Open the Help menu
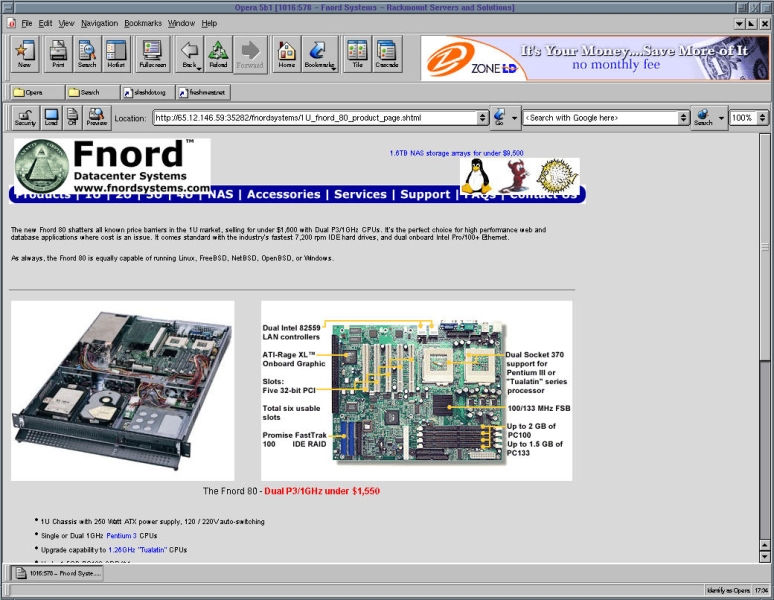Viewport: 774px width, 600px height. click(x=209, y=23)
